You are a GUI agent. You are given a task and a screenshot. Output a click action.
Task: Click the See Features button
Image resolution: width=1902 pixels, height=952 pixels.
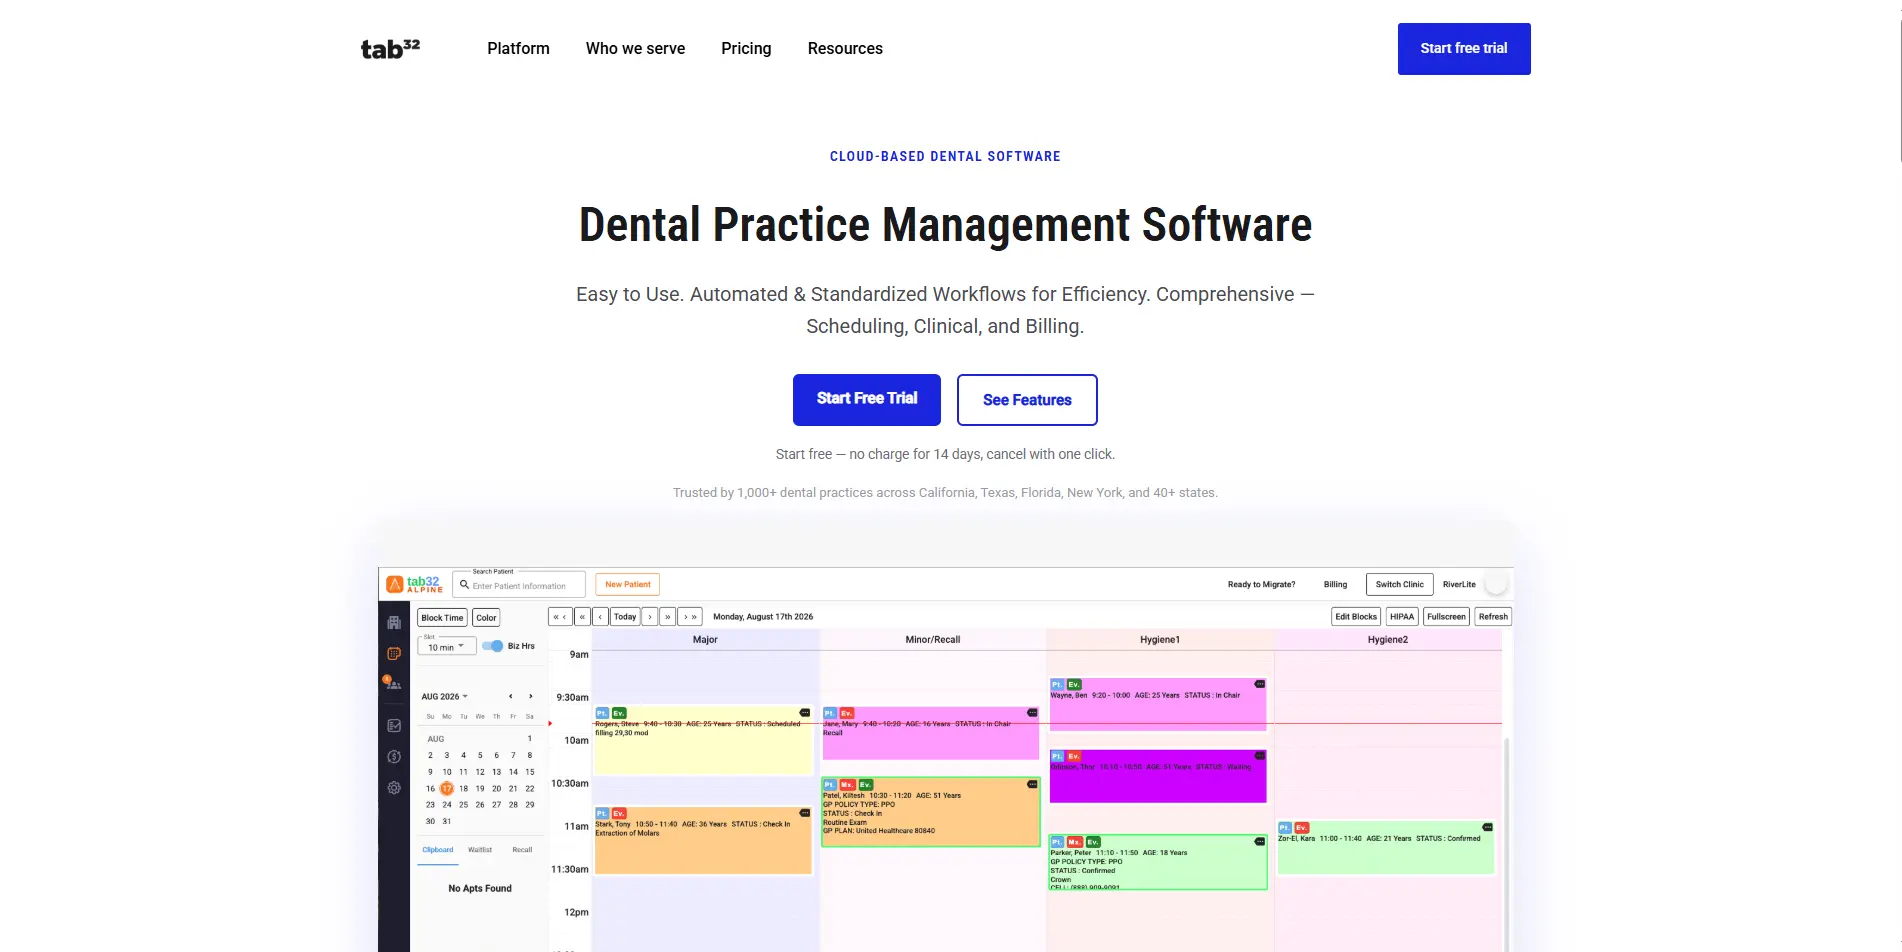coord(1027,400)
